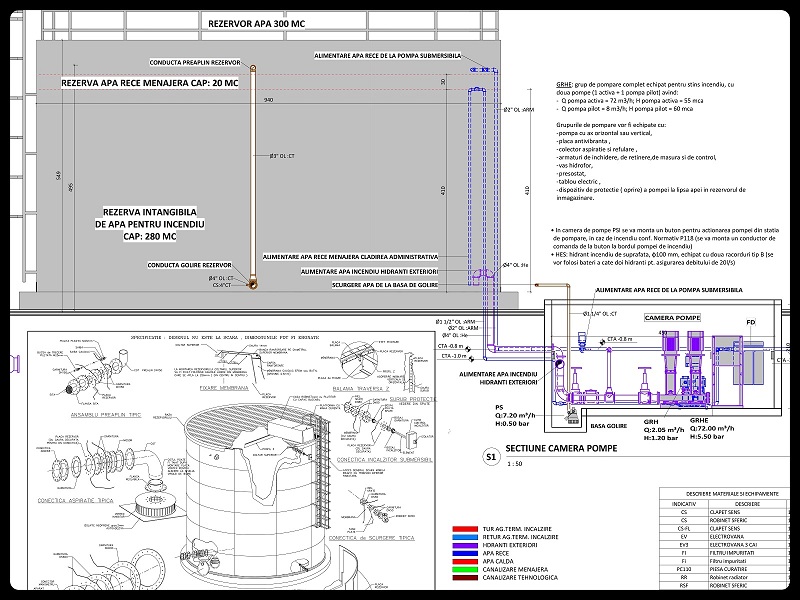
Task: Click the label 'CONDUCTA PREAPLIN REZERVOR'
Action: (195, 63)
